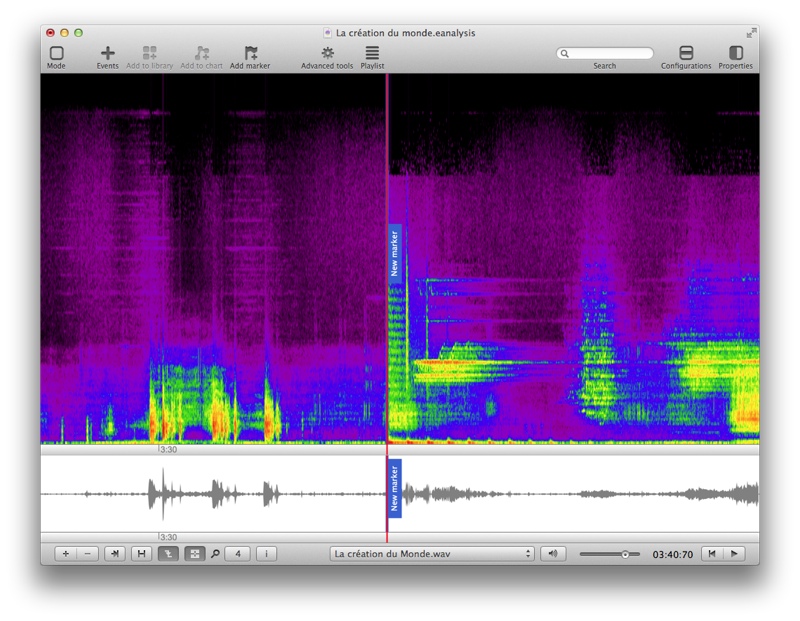Show the Playlist

(x=372, y=53)
